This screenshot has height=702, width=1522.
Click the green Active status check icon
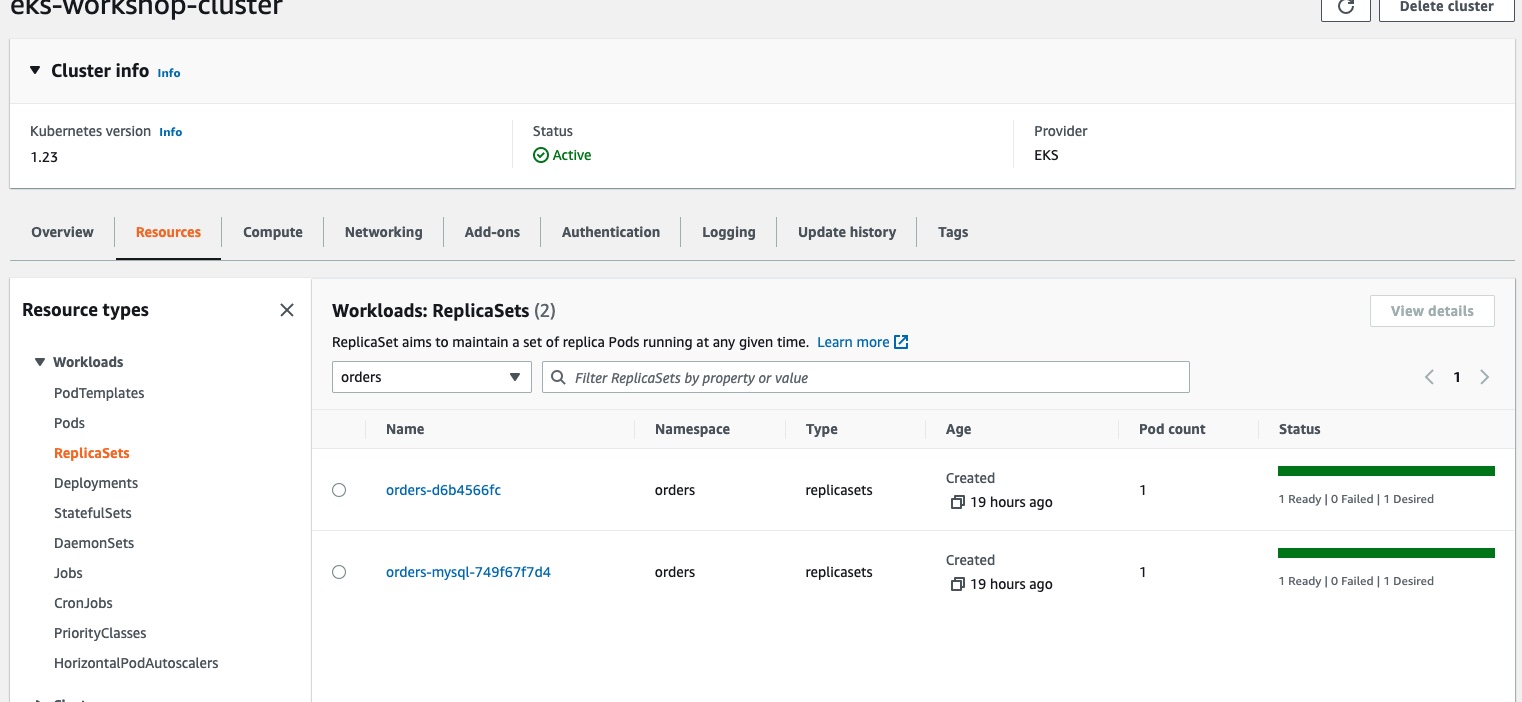pyautogui.click(x=541, y=155)
